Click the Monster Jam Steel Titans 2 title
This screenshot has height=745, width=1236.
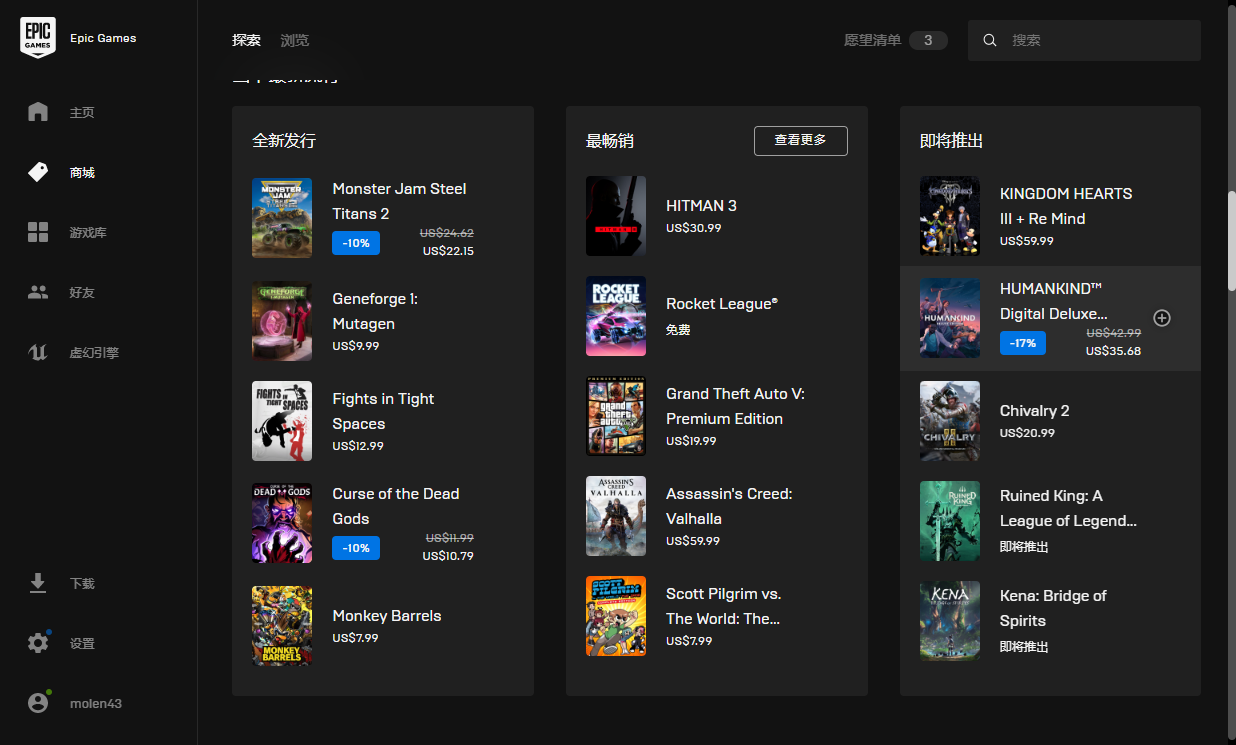point(399,201)
